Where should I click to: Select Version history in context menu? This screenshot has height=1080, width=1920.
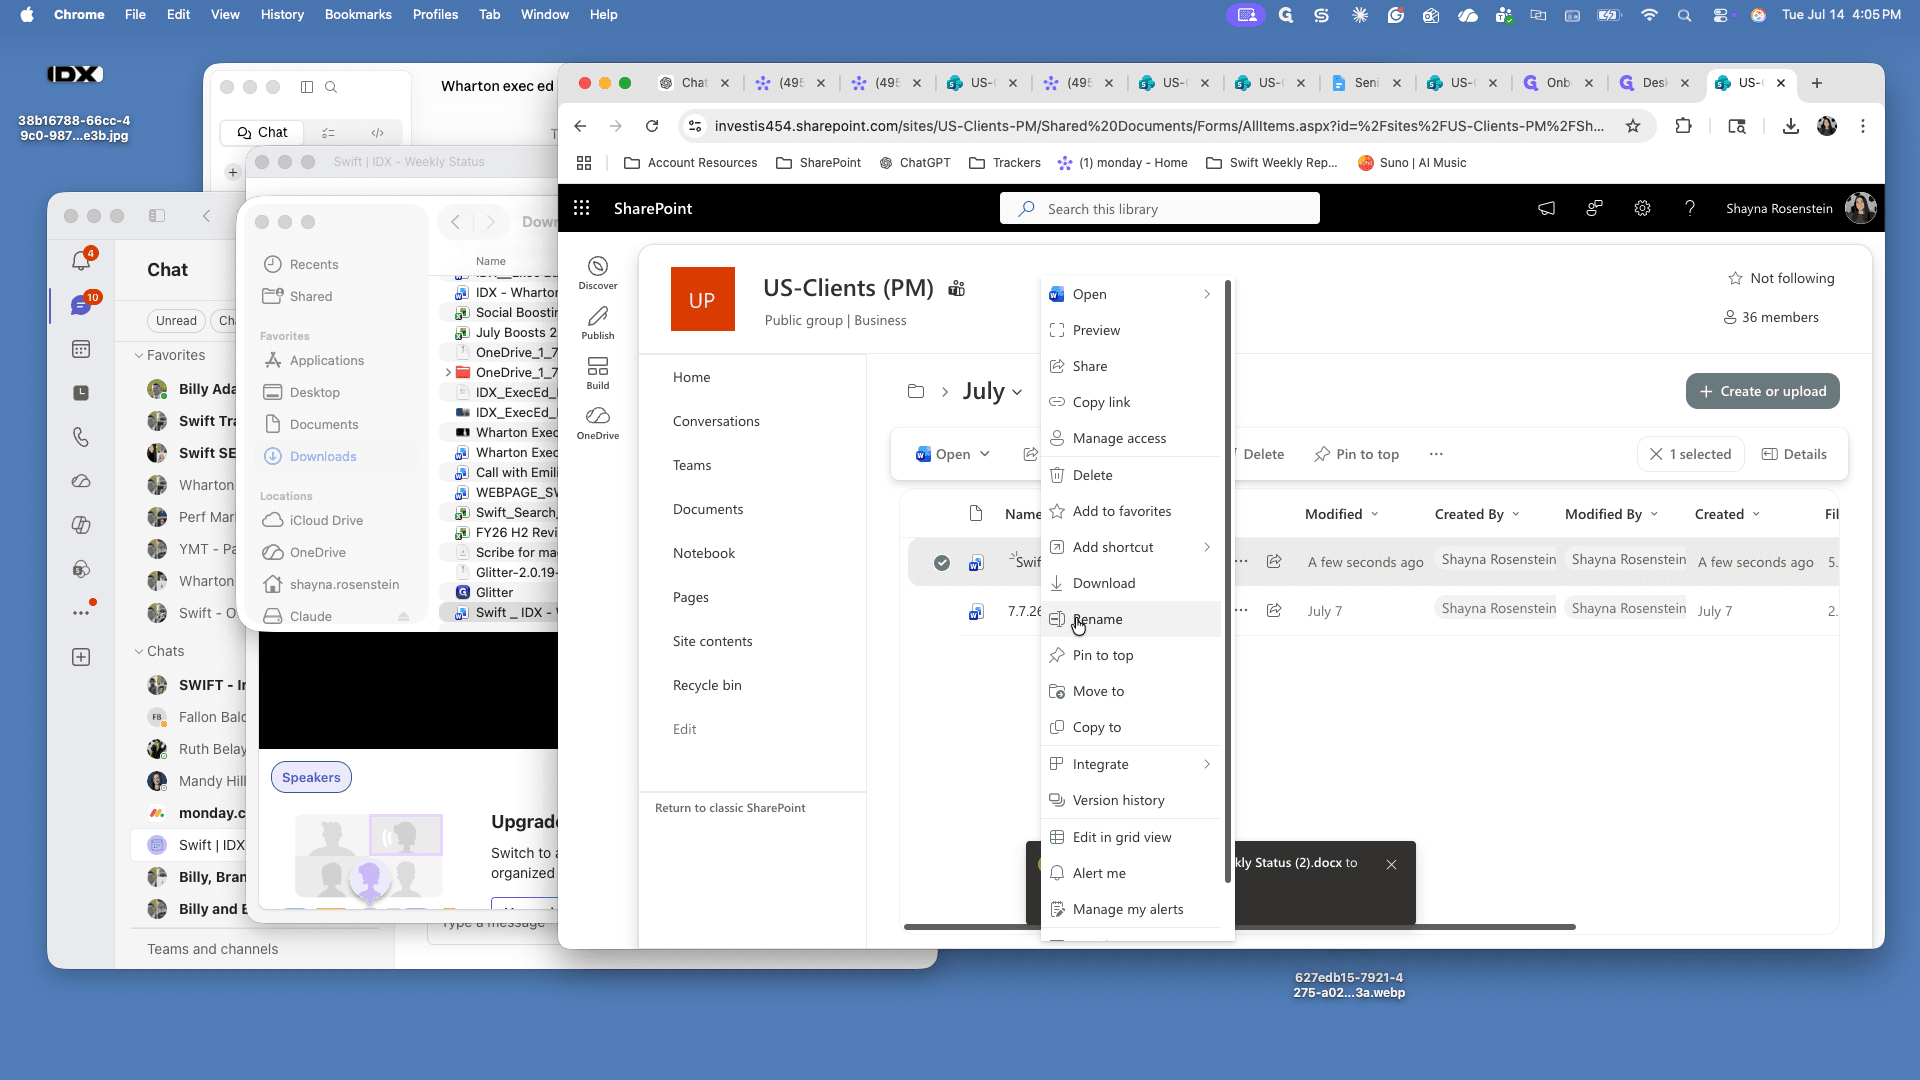(1130, 800)
